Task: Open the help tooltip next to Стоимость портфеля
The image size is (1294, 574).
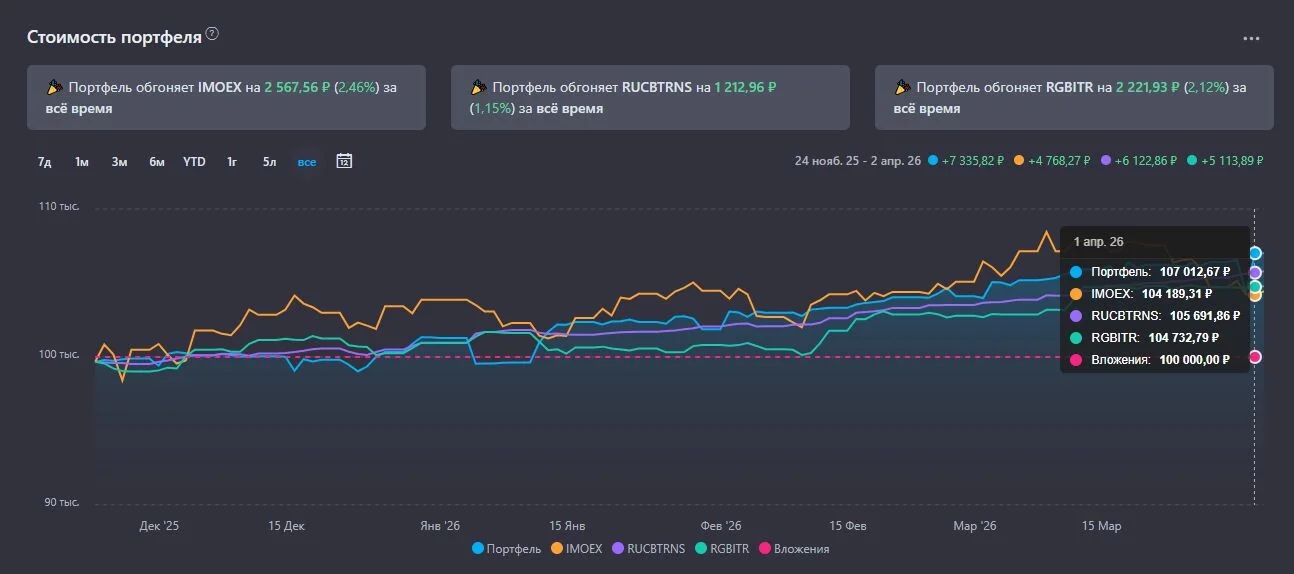Action: tap(212, 34)
